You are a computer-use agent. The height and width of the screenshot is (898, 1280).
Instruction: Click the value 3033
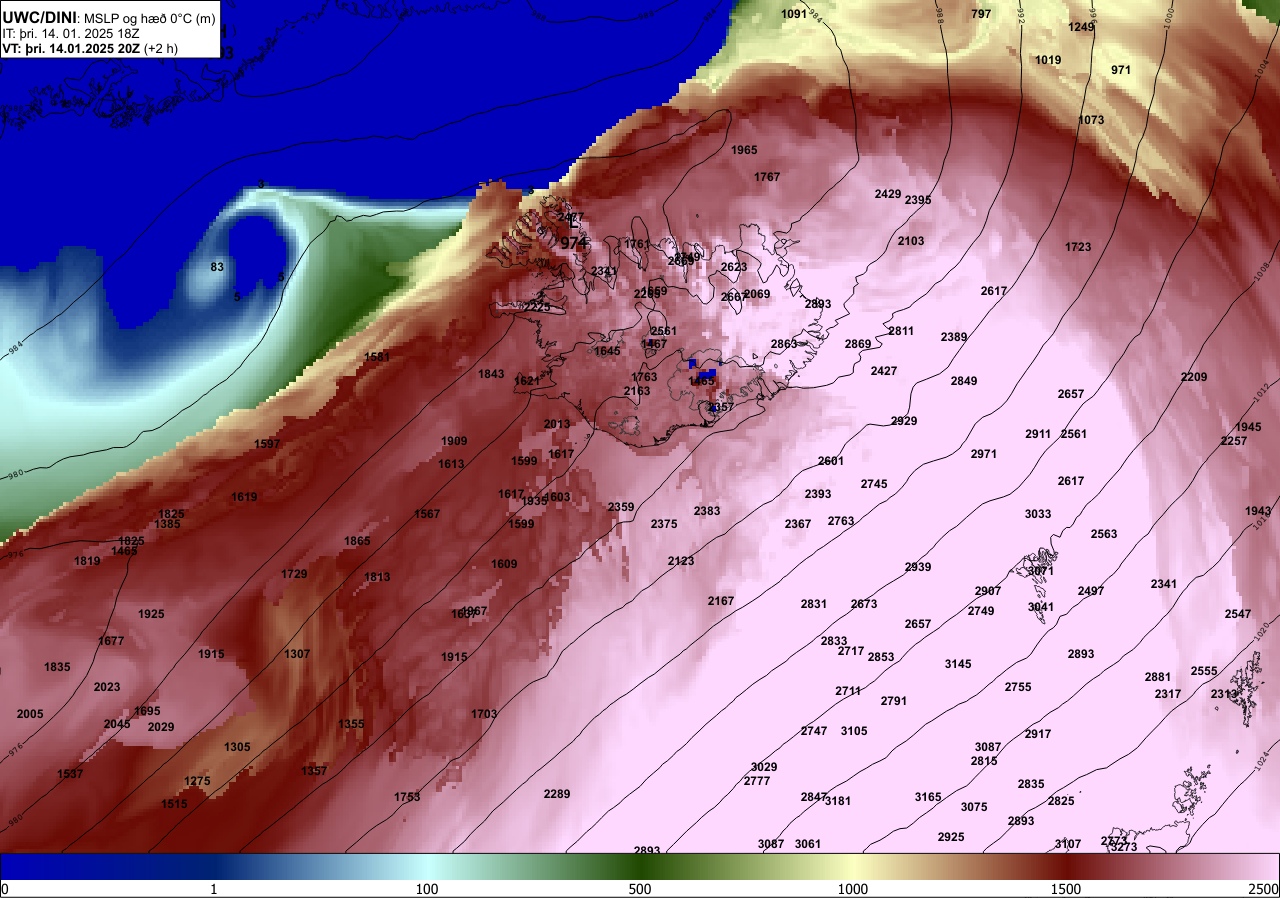click(x=1038, y=514)
